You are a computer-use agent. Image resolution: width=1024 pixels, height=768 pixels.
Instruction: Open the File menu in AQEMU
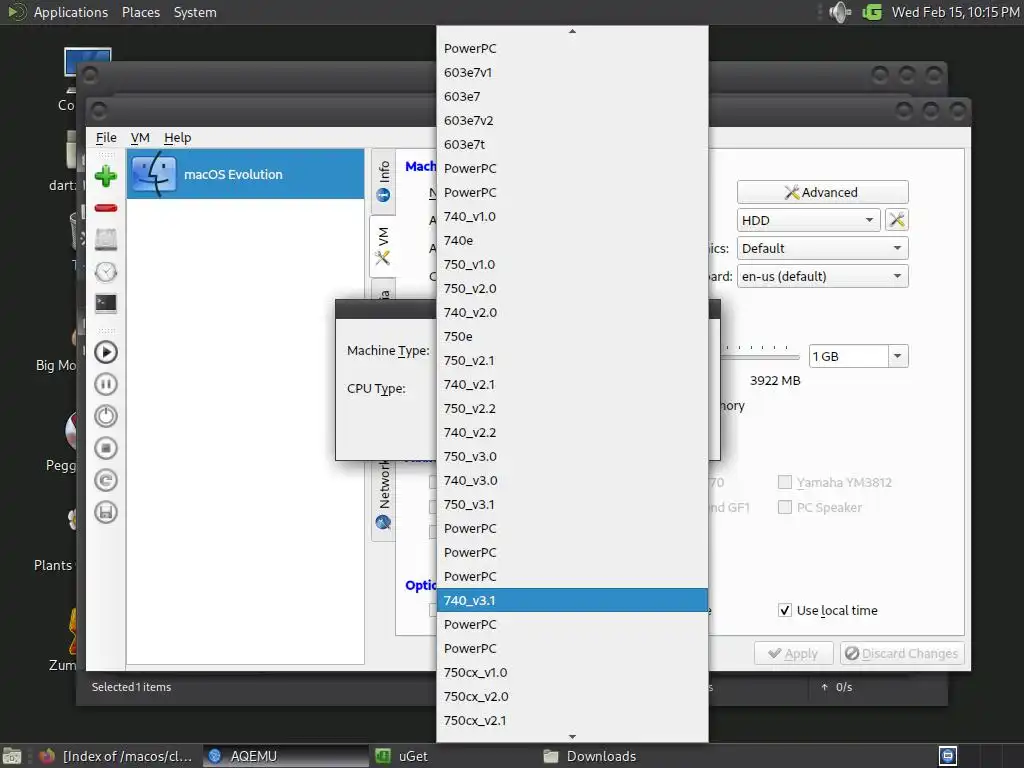coord(106,138)
